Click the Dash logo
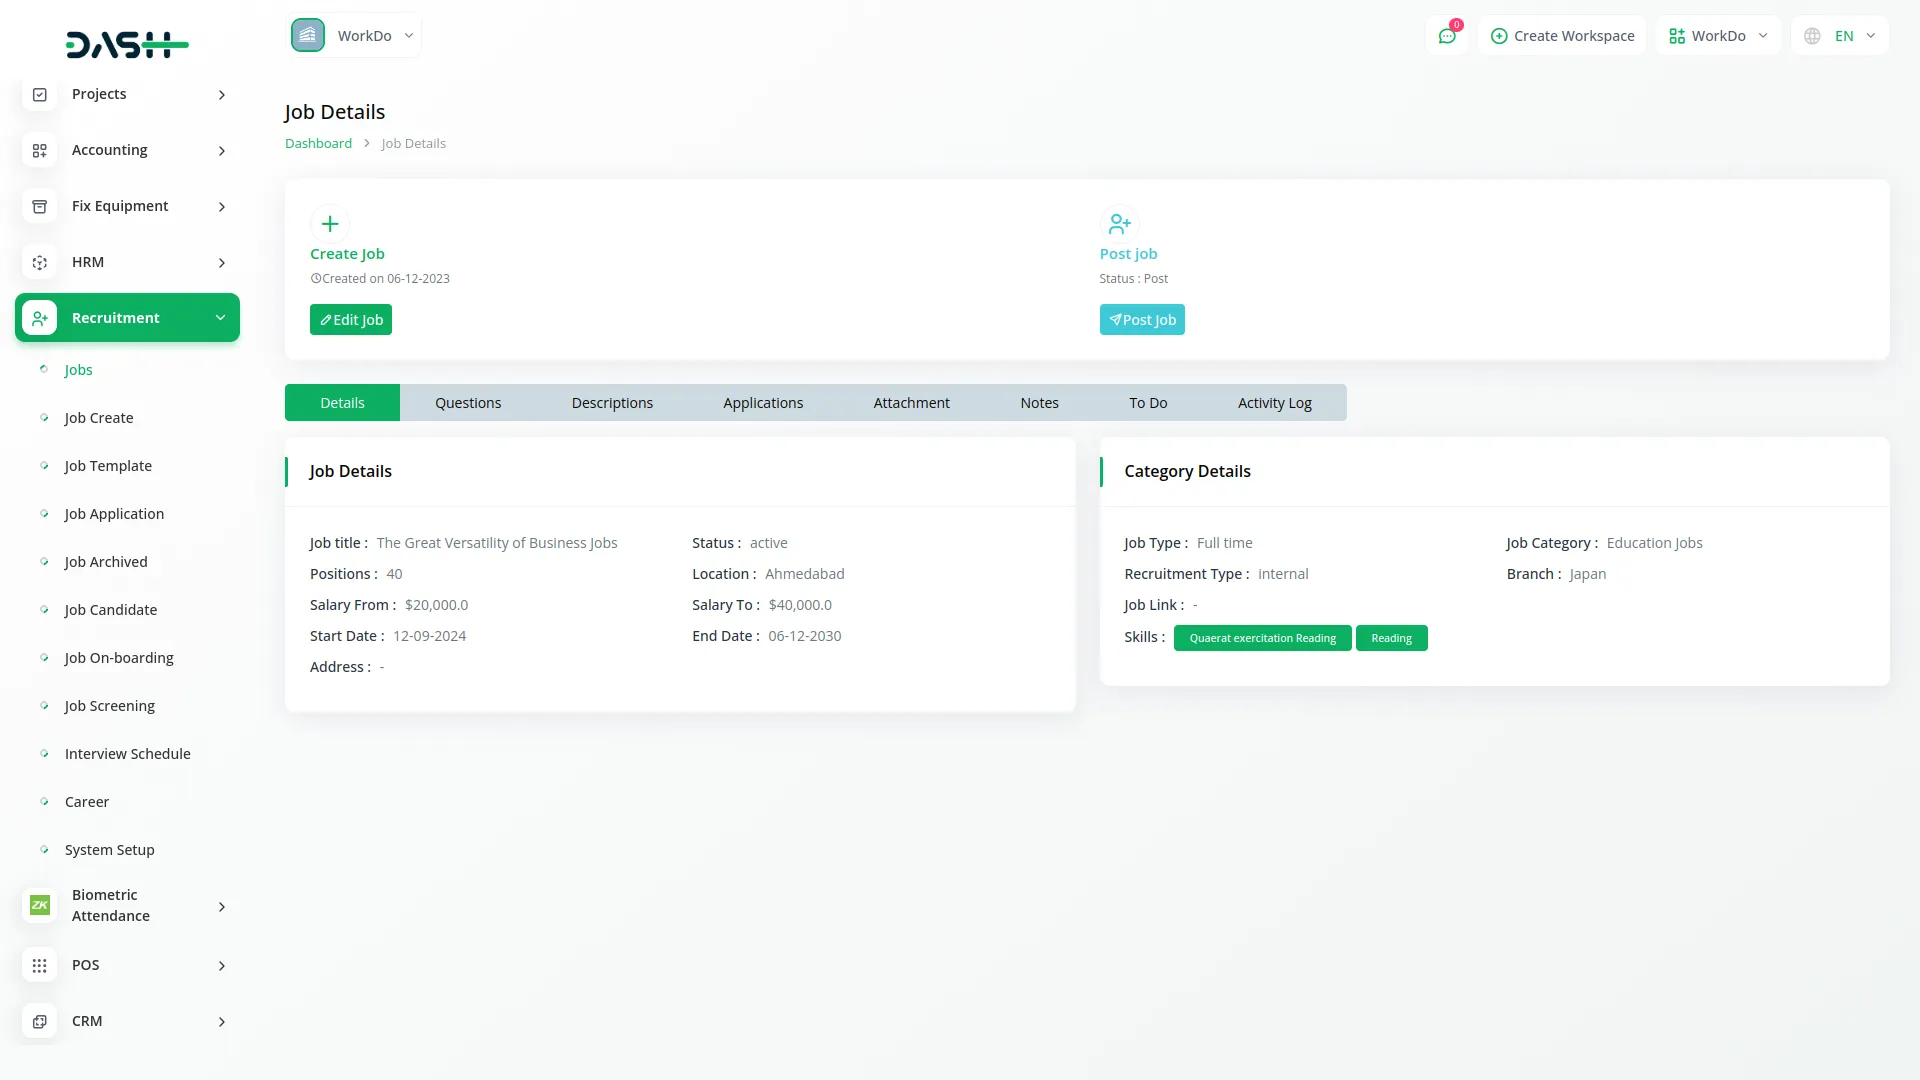 point(127,45)
